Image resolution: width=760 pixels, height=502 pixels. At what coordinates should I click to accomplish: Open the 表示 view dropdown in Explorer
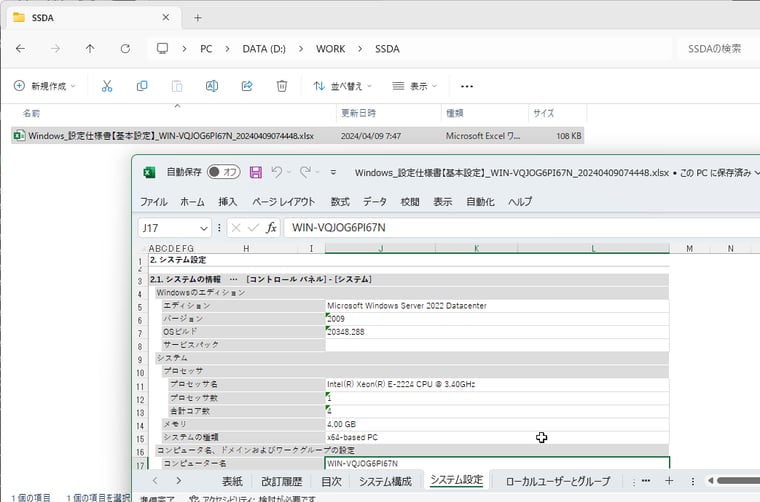point(414,86)
